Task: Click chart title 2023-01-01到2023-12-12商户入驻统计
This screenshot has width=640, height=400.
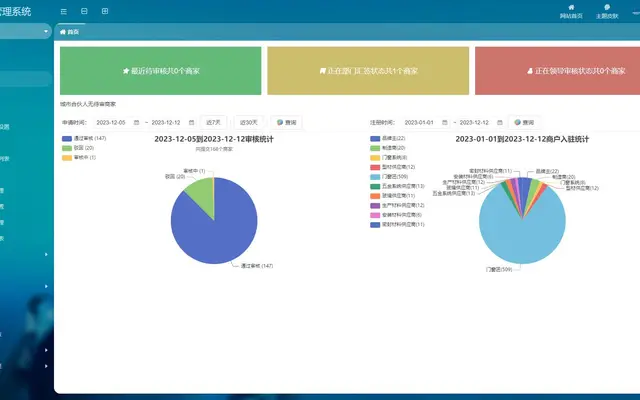Action: [x=522, y=139]
